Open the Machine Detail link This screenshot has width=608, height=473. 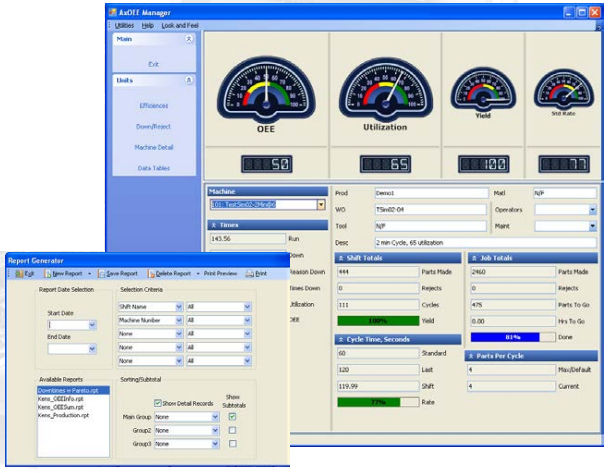154,147
